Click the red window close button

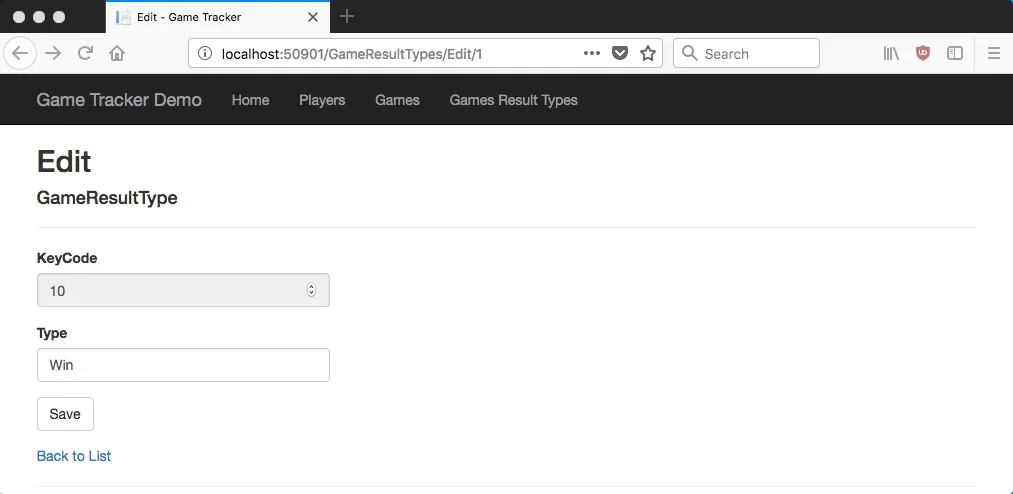(x=19, y=17)
